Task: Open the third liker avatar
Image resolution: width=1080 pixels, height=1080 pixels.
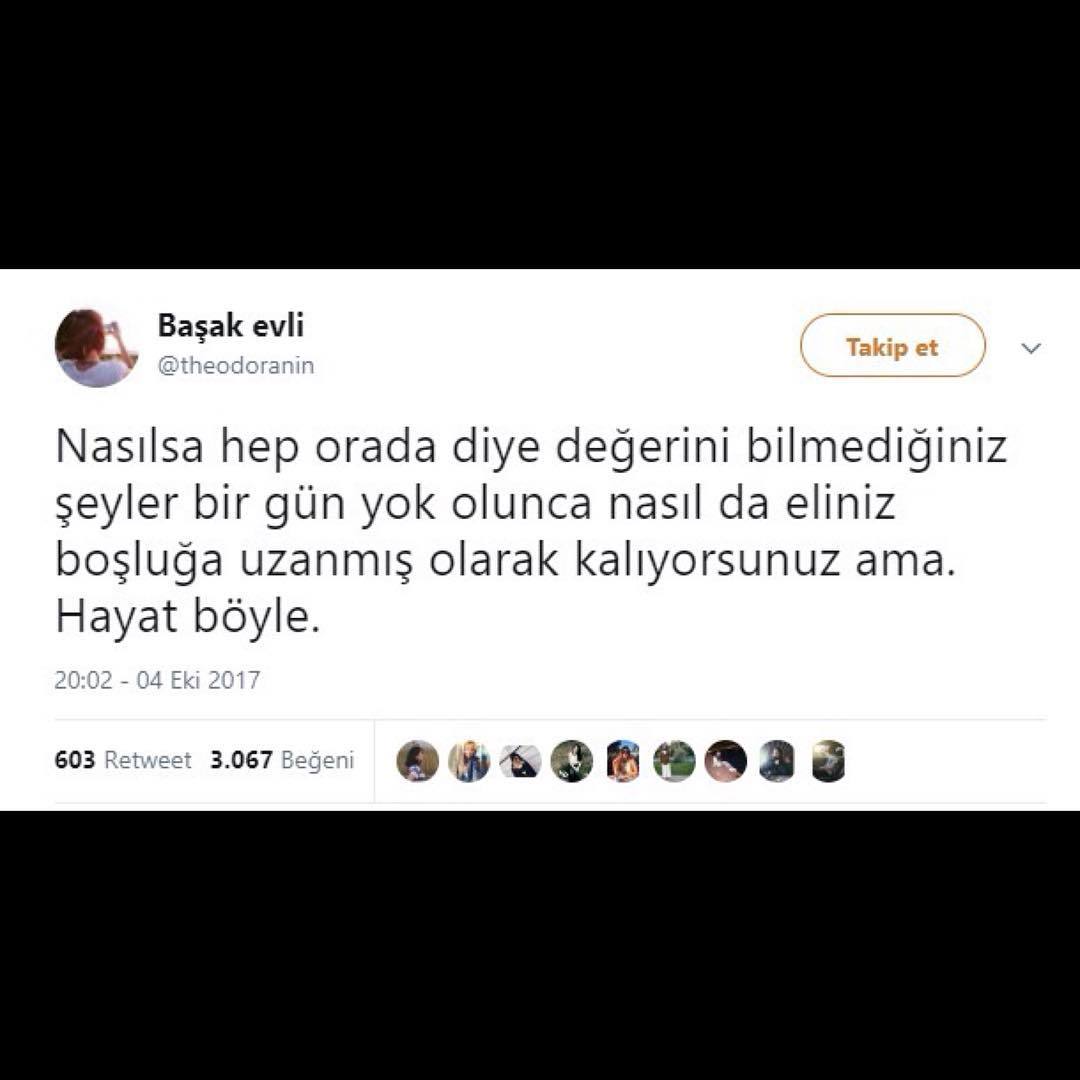Action: (x=520, y=760)
